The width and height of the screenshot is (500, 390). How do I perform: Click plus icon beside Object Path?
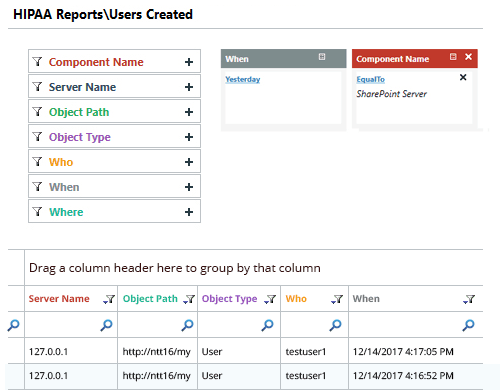189,112
